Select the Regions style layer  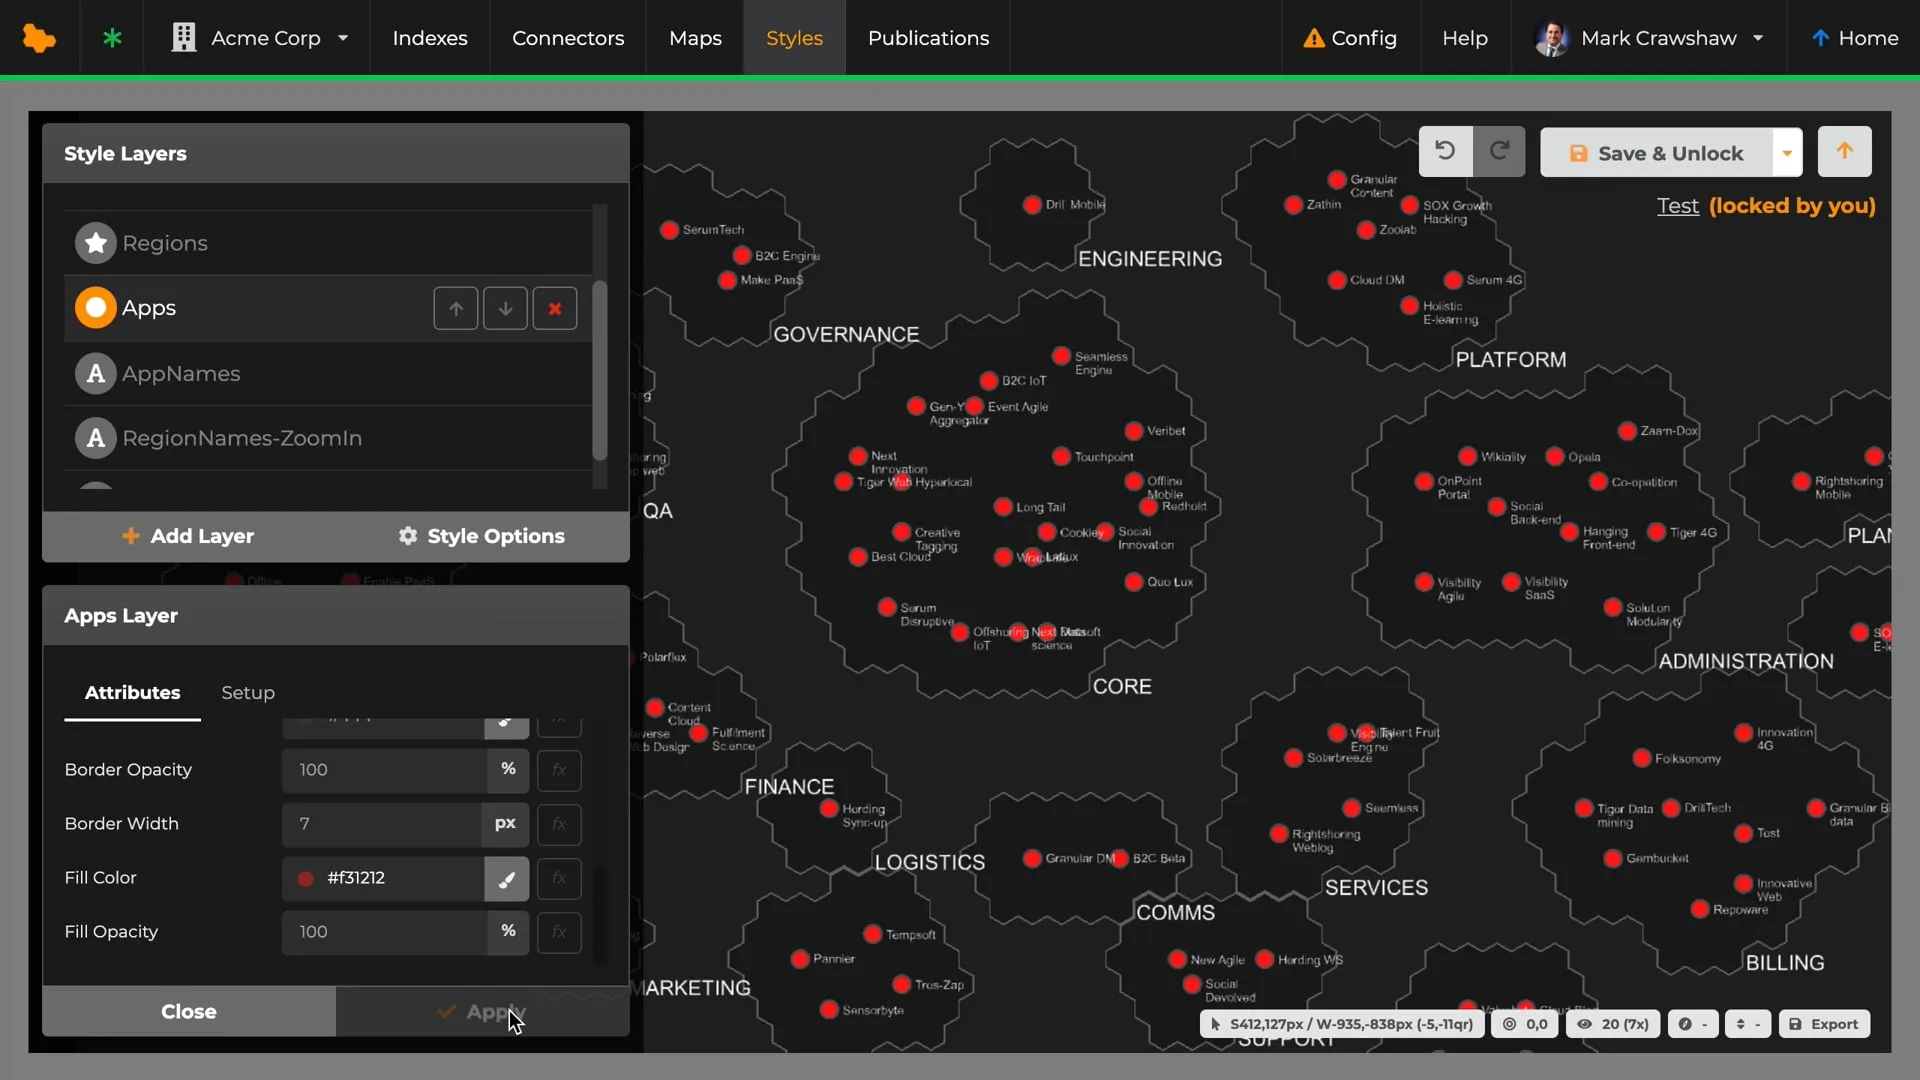327,243
